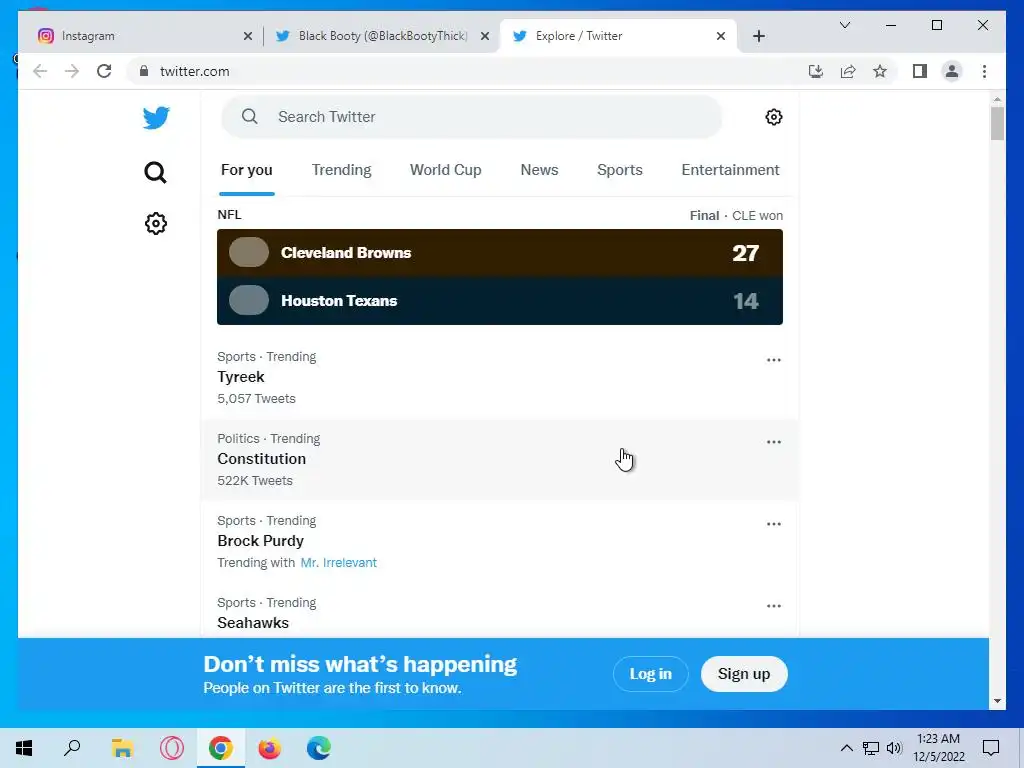Toggle Chrome side panel
Image resolution: width=1024 pixels, height=768 pixels.
tap(920, 71)
